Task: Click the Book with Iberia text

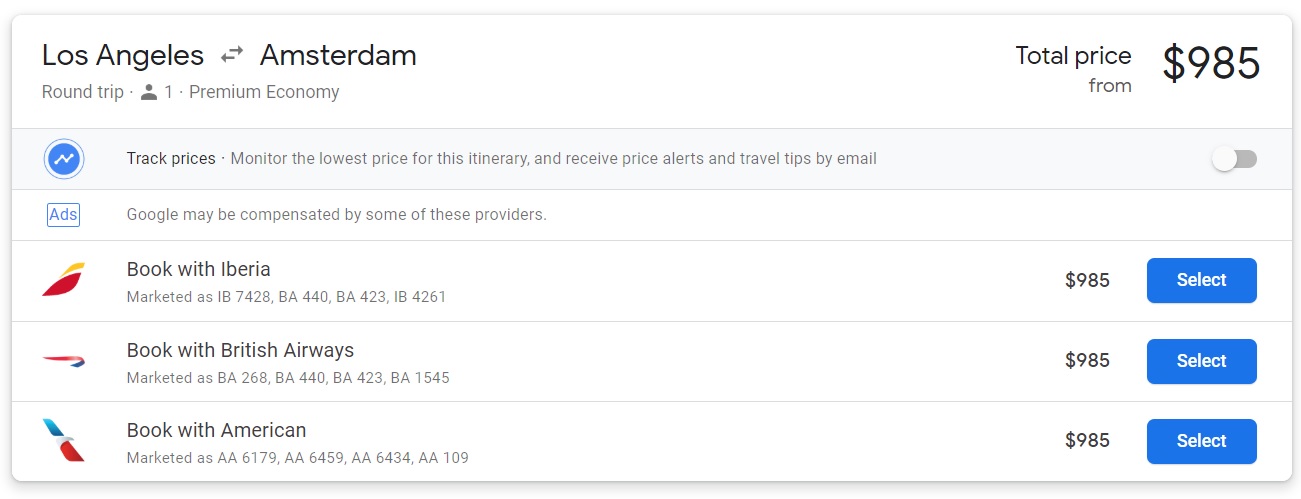Action: pos(199,269)
